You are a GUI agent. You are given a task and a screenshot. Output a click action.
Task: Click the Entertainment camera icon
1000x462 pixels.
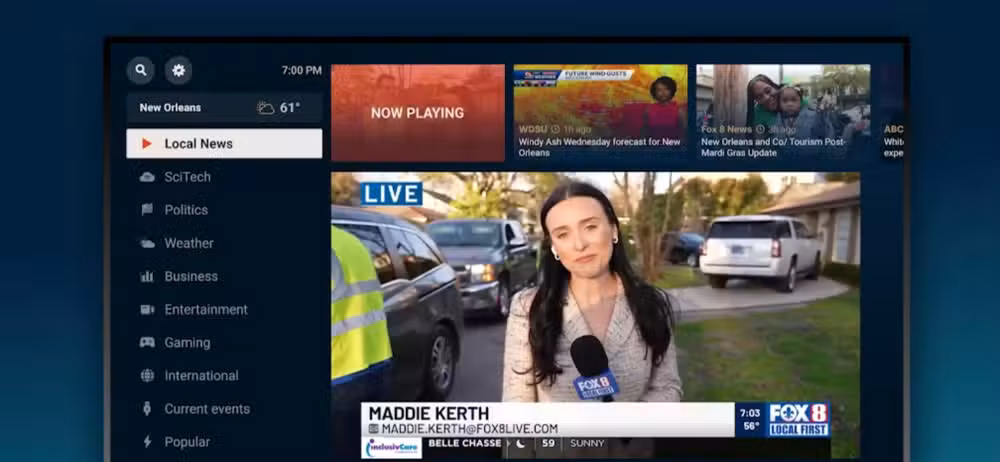[x=147, y=309]
